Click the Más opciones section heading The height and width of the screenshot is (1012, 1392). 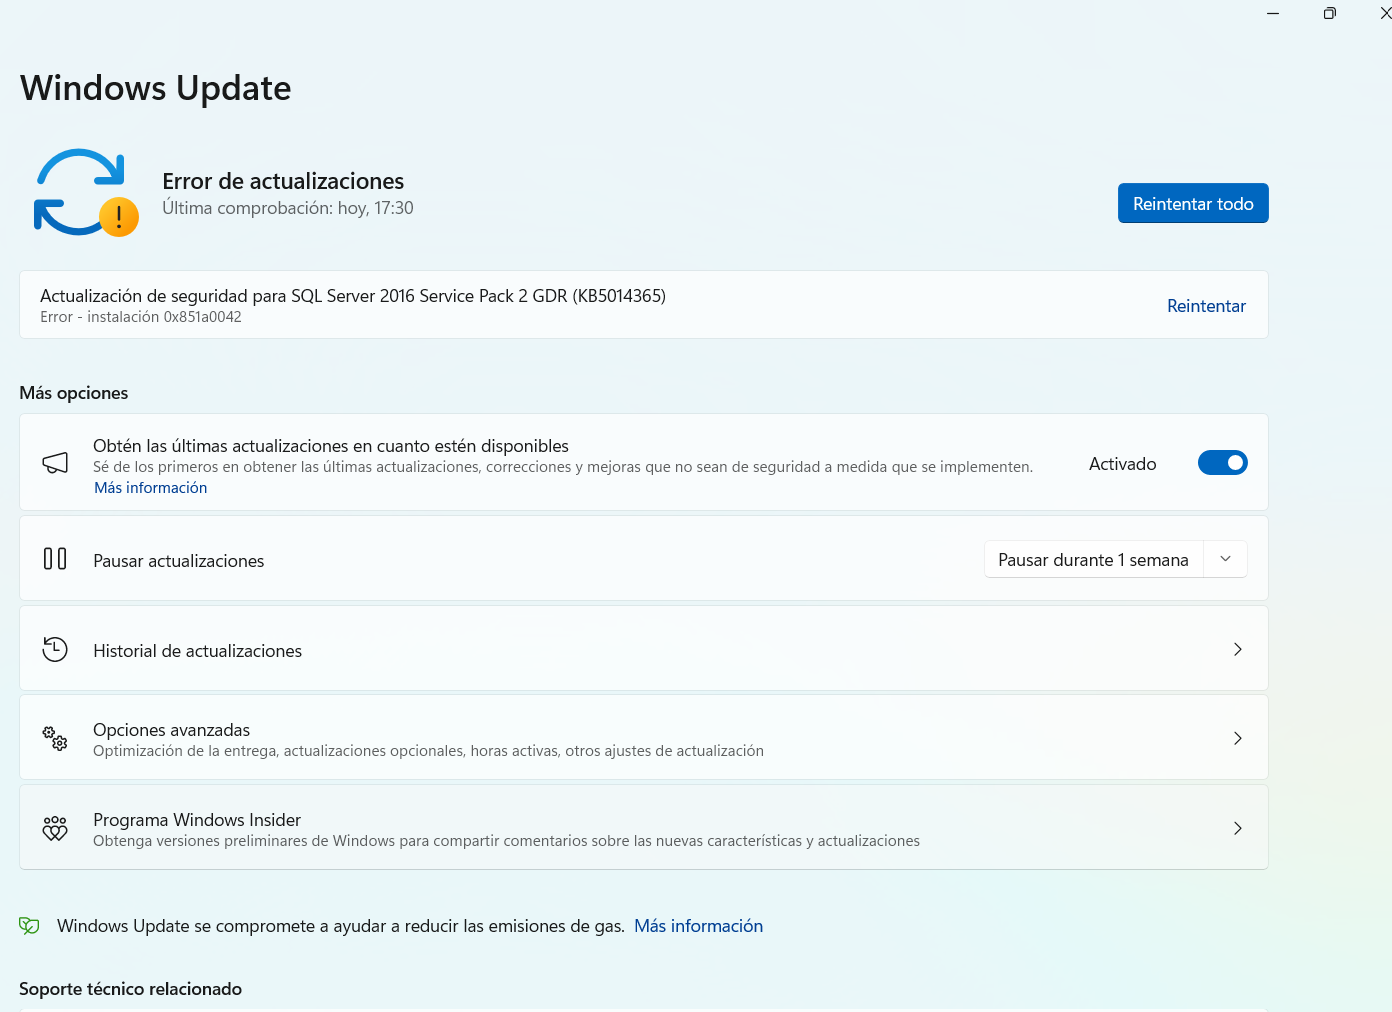pyautogui.click(x=74, y=393)
